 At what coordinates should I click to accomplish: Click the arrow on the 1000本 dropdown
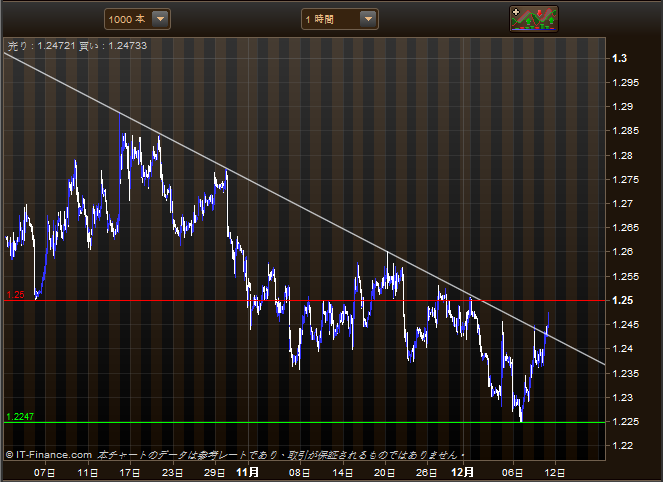pos(160,19)
